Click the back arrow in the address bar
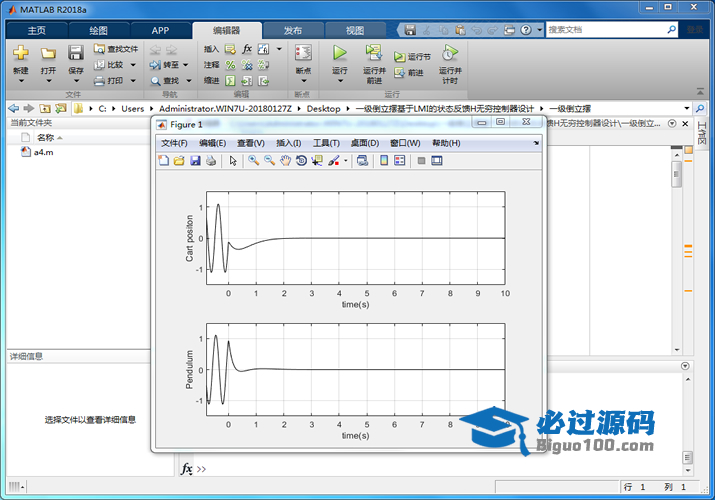 click(x=14, y=108)
